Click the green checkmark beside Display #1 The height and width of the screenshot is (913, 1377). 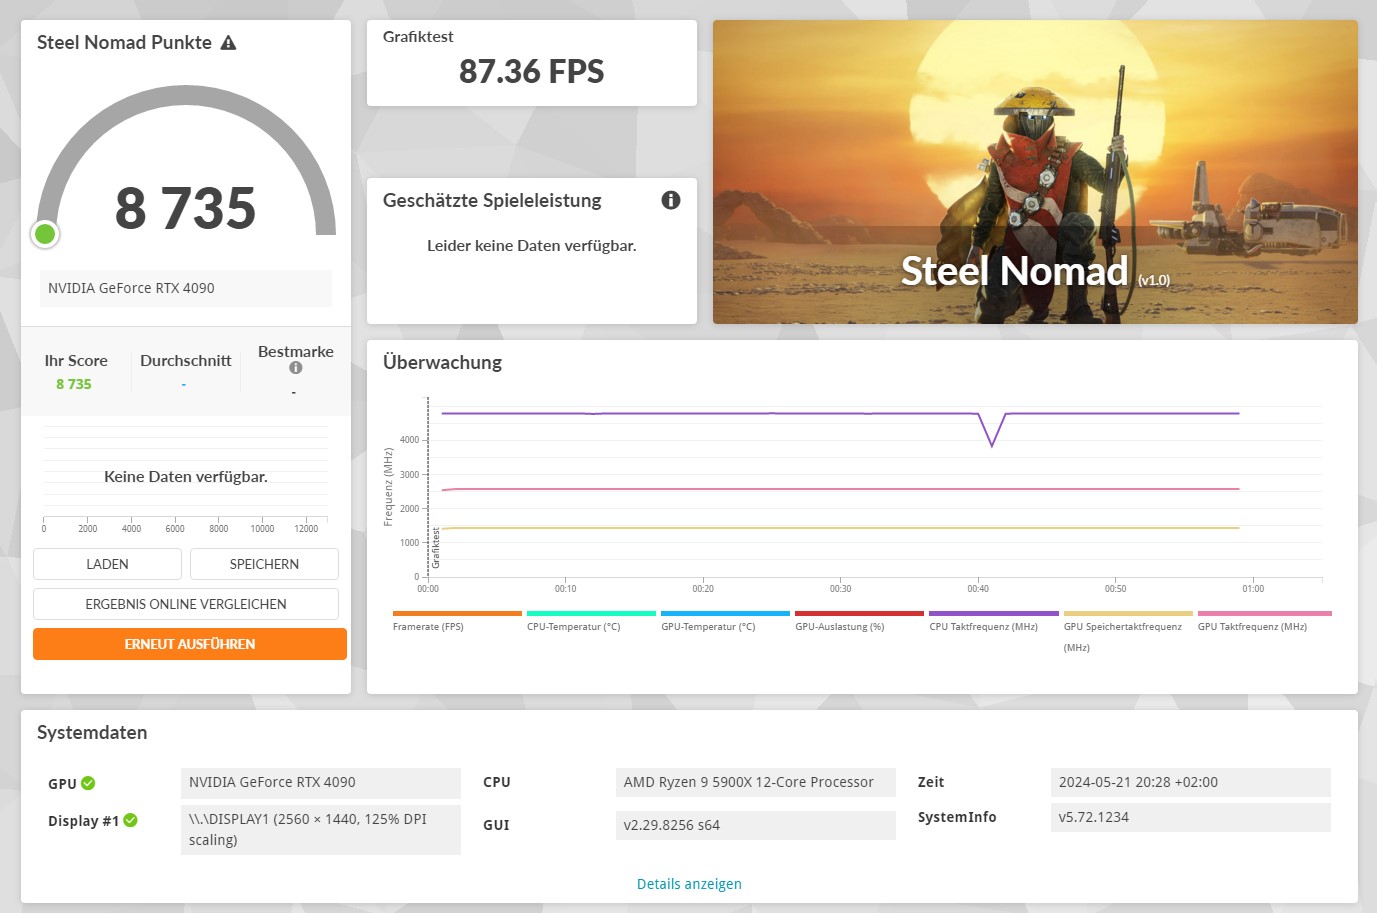tap(131, 819)
